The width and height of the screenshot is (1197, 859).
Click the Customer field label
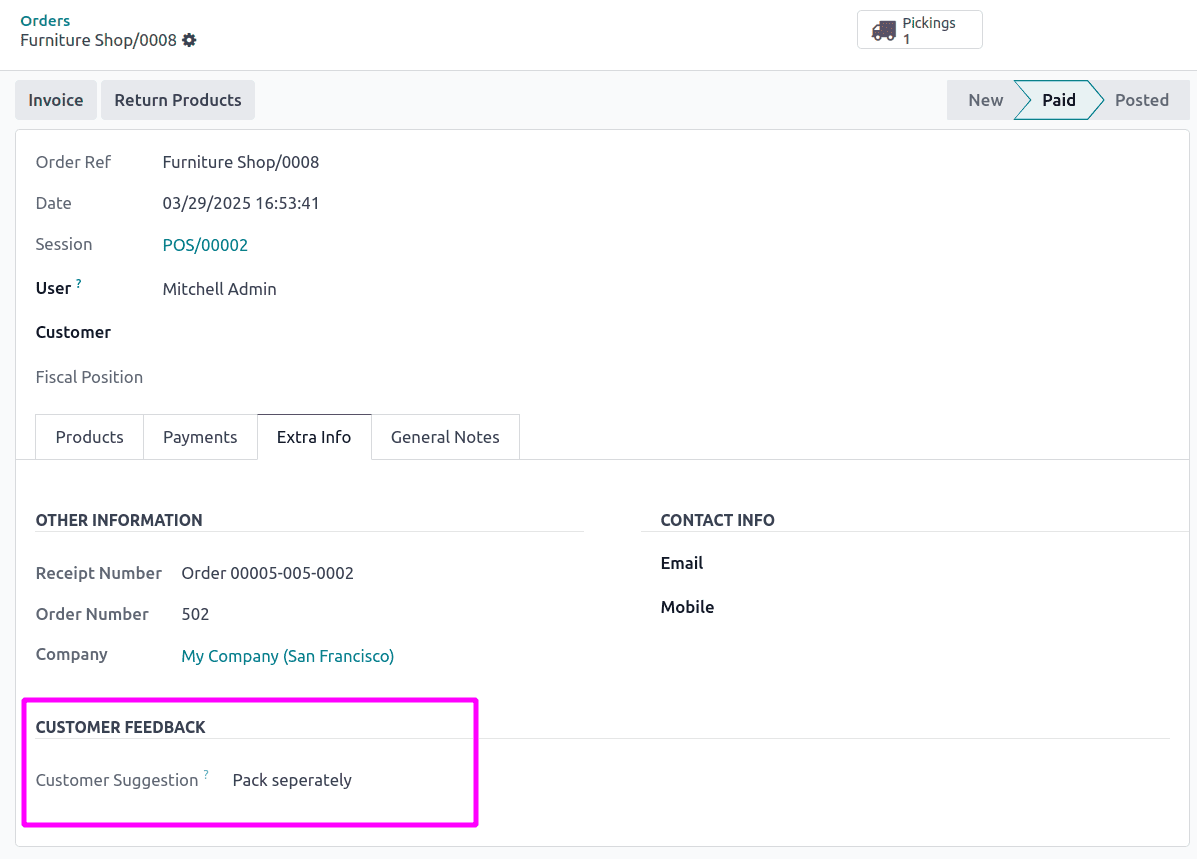[x=73, y=332]
